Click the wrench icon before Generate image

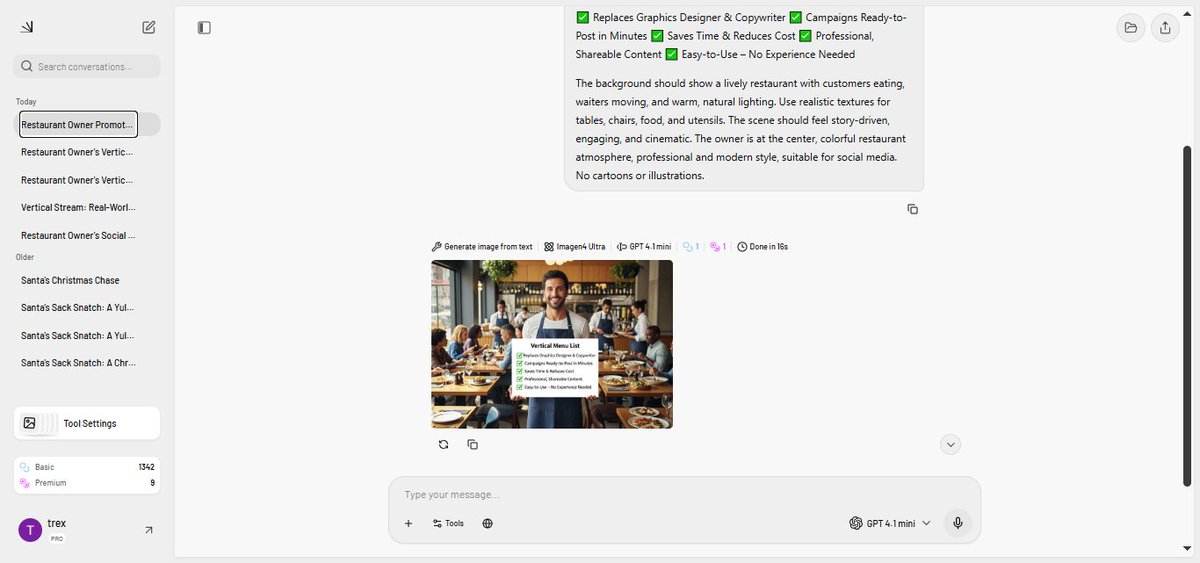[436, 246]
